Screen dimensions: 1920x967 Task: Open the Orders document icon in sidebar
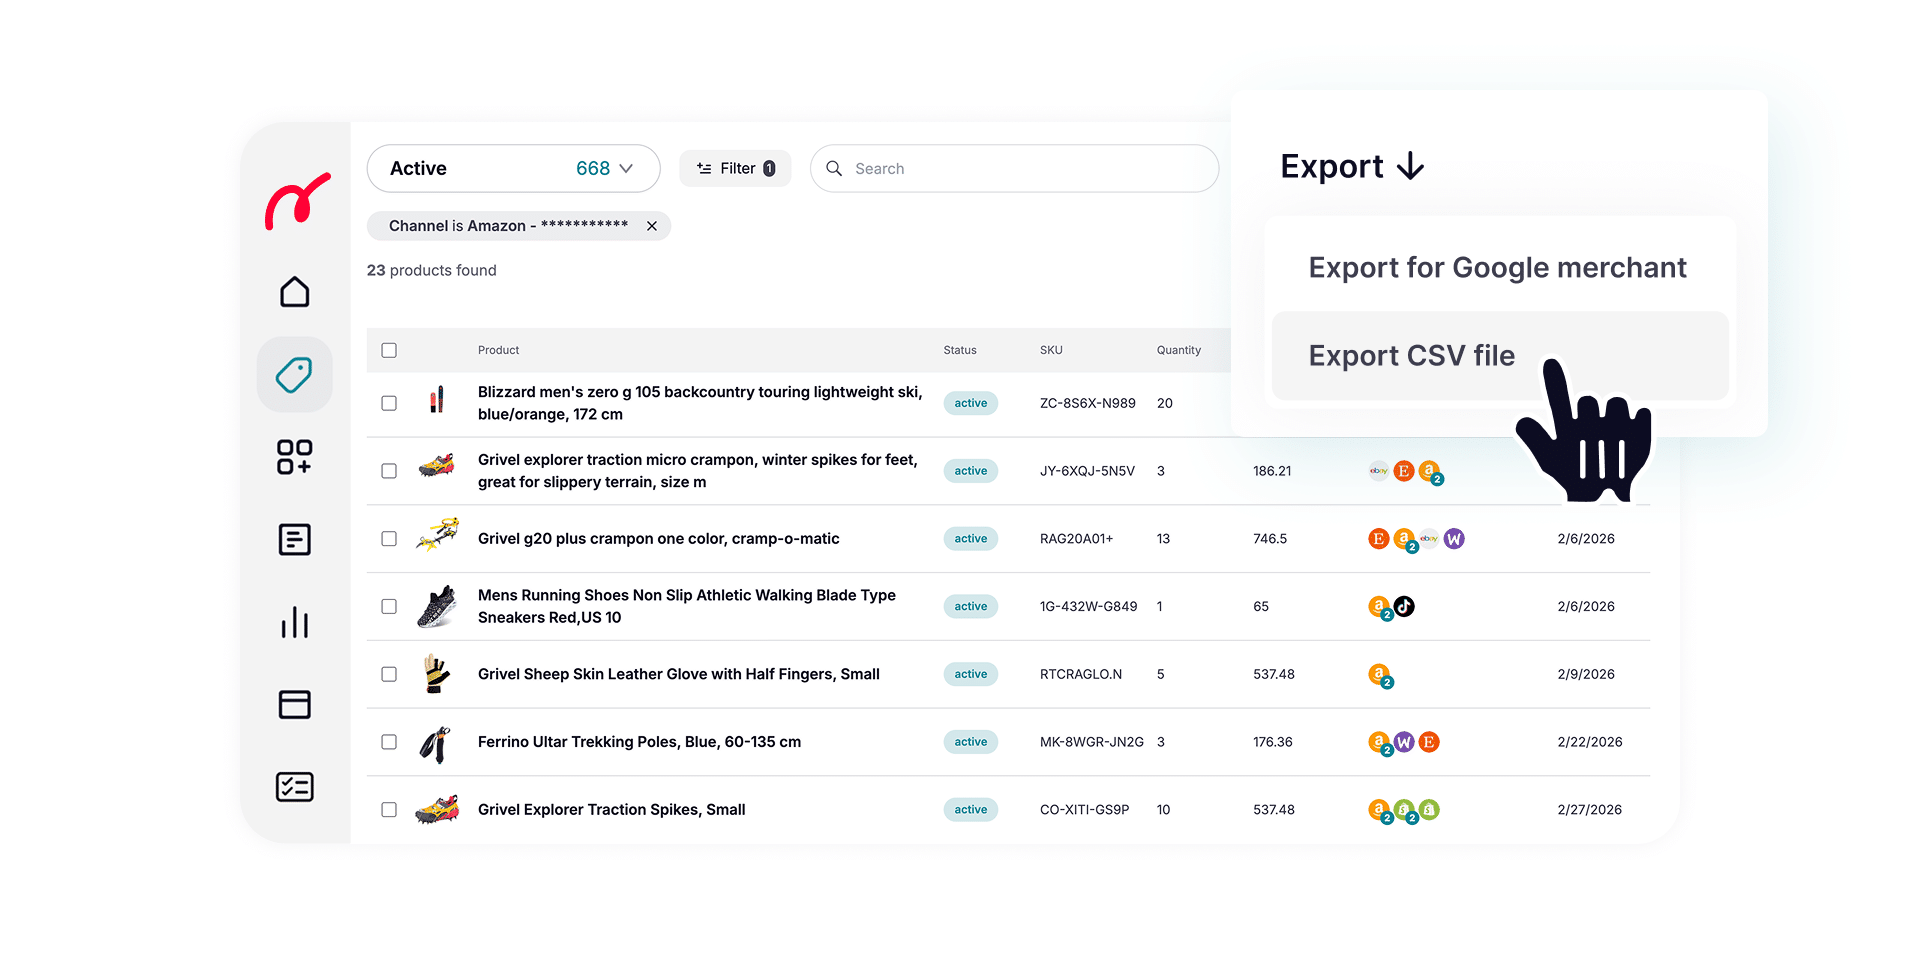point(294,540)
